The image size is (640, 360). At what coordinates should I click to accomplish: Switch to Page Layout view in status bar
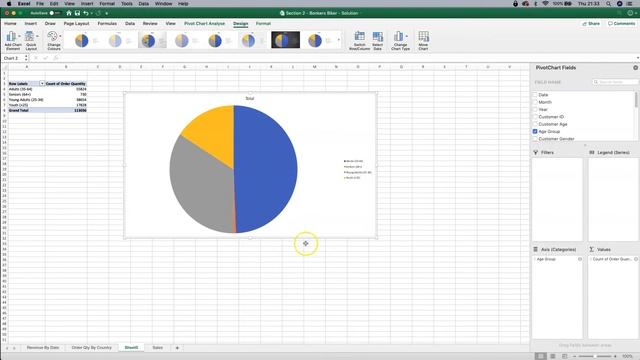click(553, 356)
